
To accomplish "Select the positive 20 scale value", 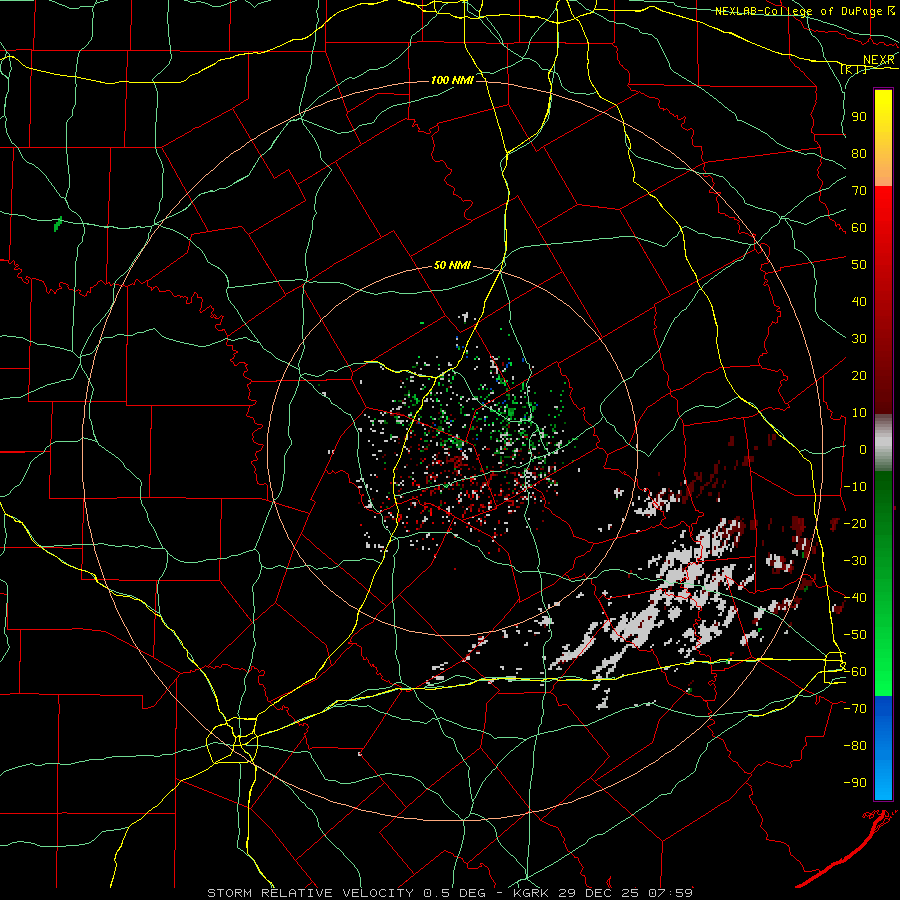I will tap(859, 375).
